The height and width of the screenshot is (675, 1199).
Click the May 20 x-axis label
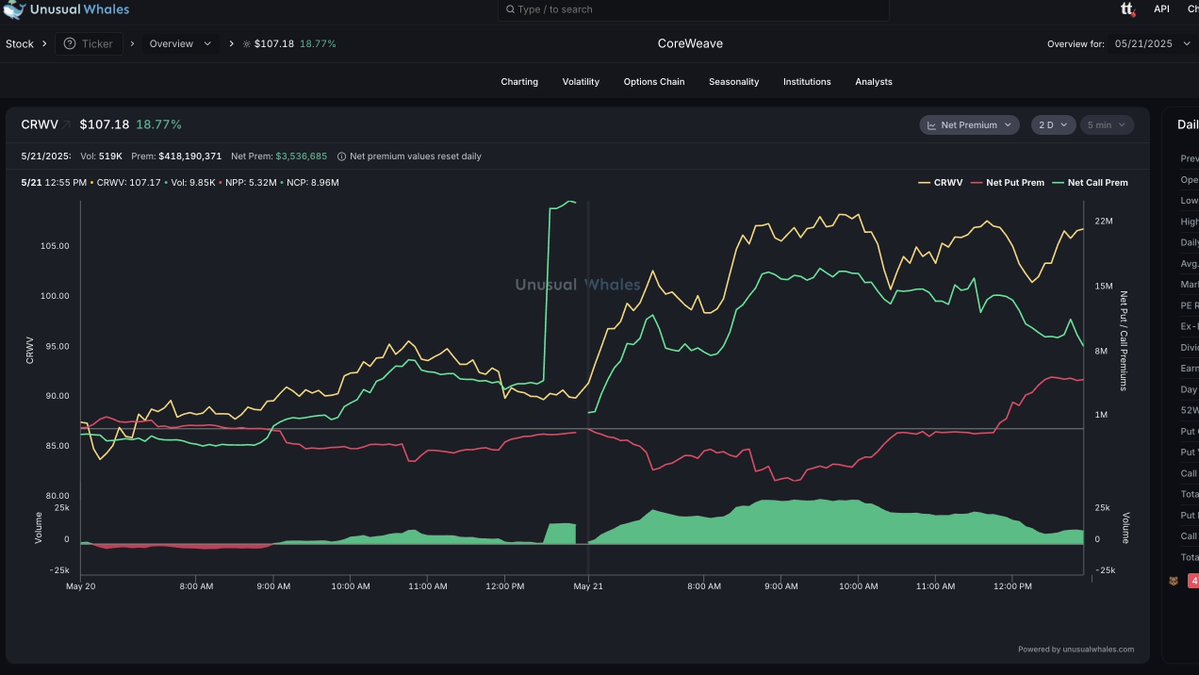(80, 586)
